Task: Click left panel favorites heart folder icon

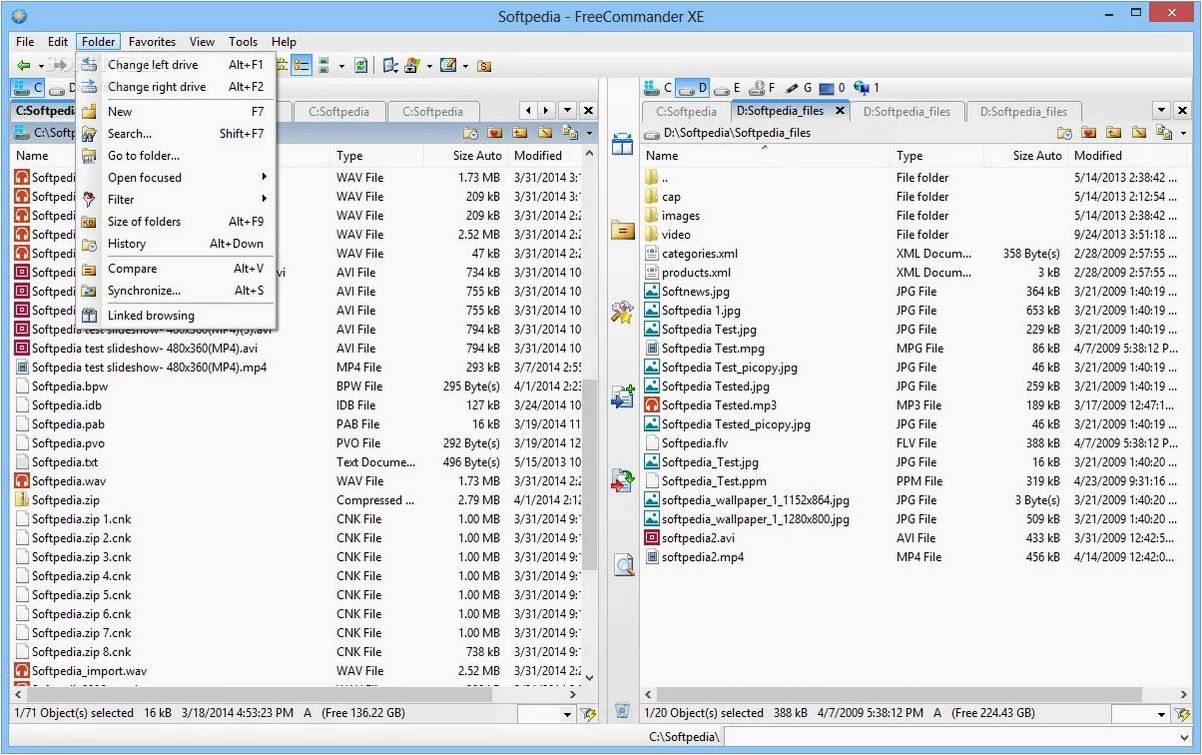Action: (x=495, y=133)
